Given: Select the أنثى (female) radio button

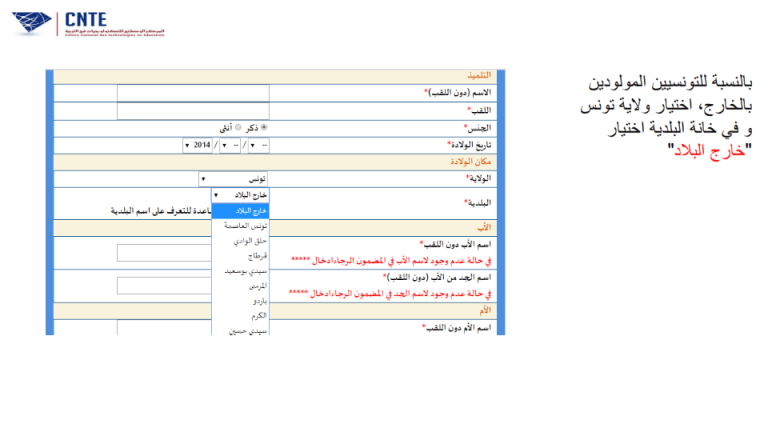Looking at the screenshot, I should click(239, 128).
